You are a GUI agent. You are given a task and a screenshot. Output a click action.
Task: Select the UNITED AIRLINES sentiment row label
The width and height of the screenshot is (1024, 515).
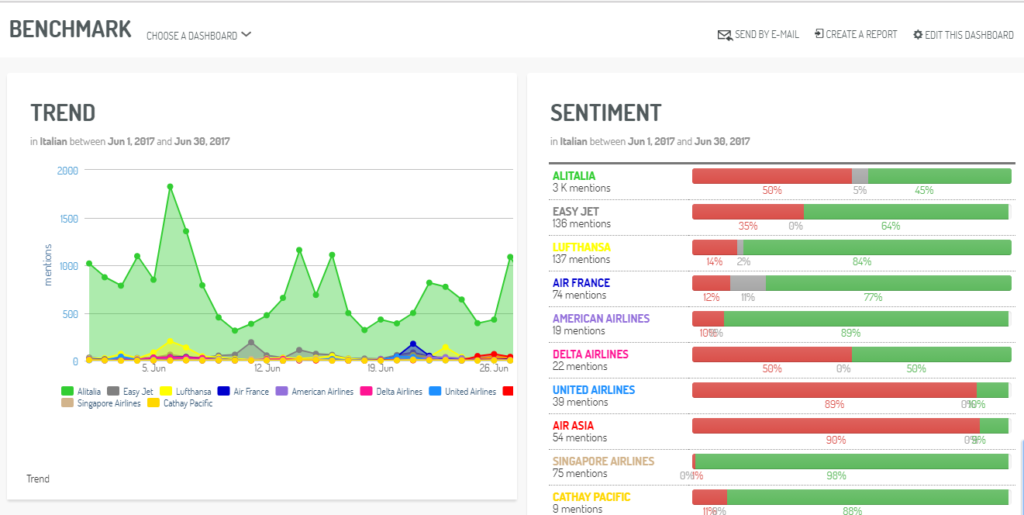point(594,390)
